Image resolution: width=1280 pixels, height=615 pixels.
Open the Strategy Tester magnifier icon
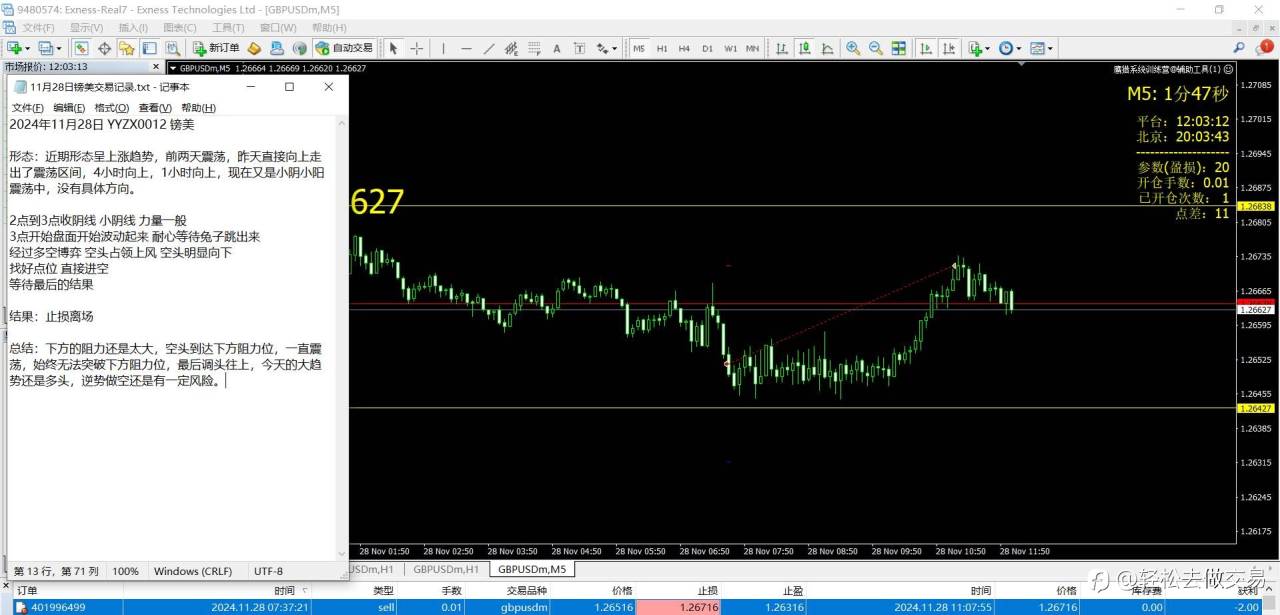coord(173,48)
